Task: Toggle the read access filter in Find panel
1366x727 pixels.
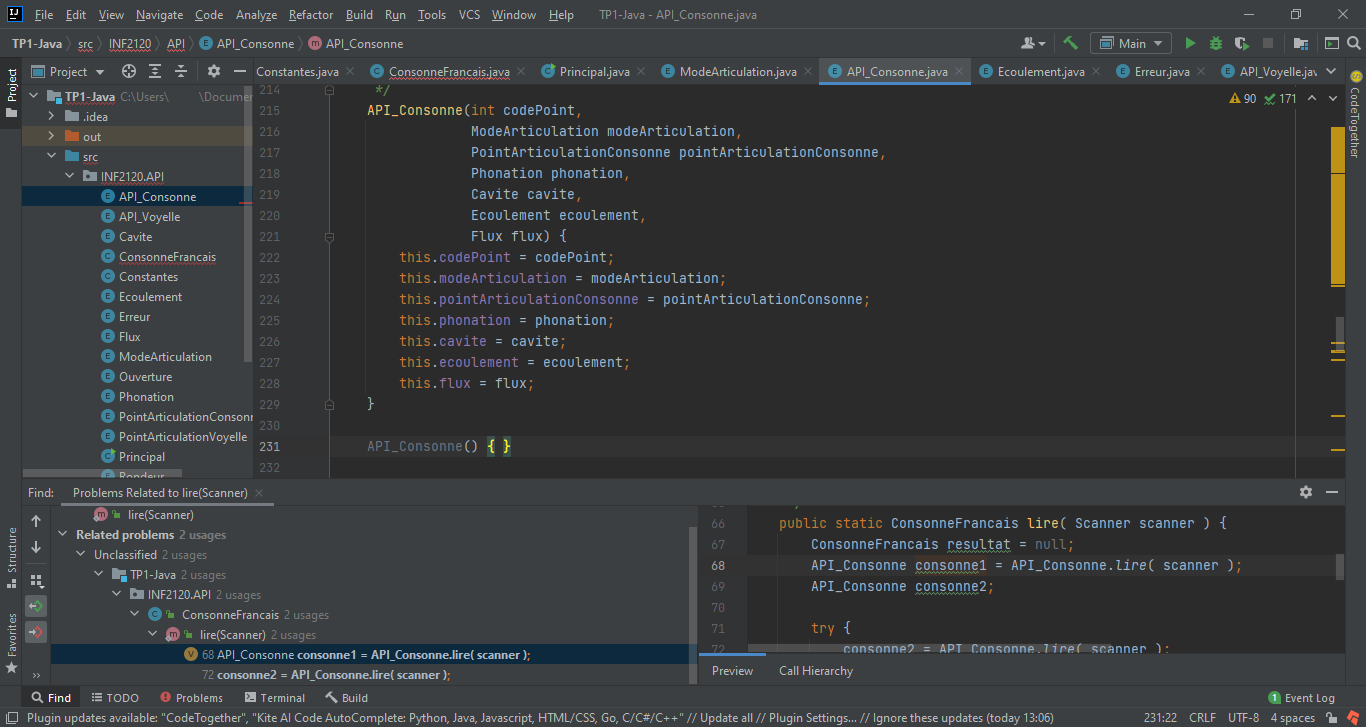Action: click(x=36, y=606)
